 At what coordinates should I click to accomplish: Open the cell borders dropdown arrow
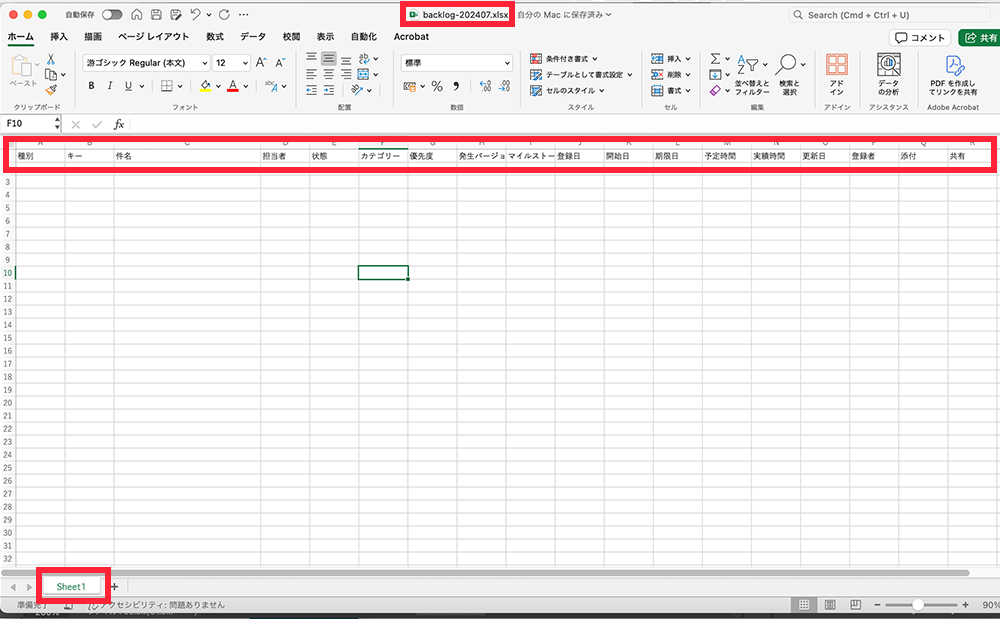[x=180, y=86]
